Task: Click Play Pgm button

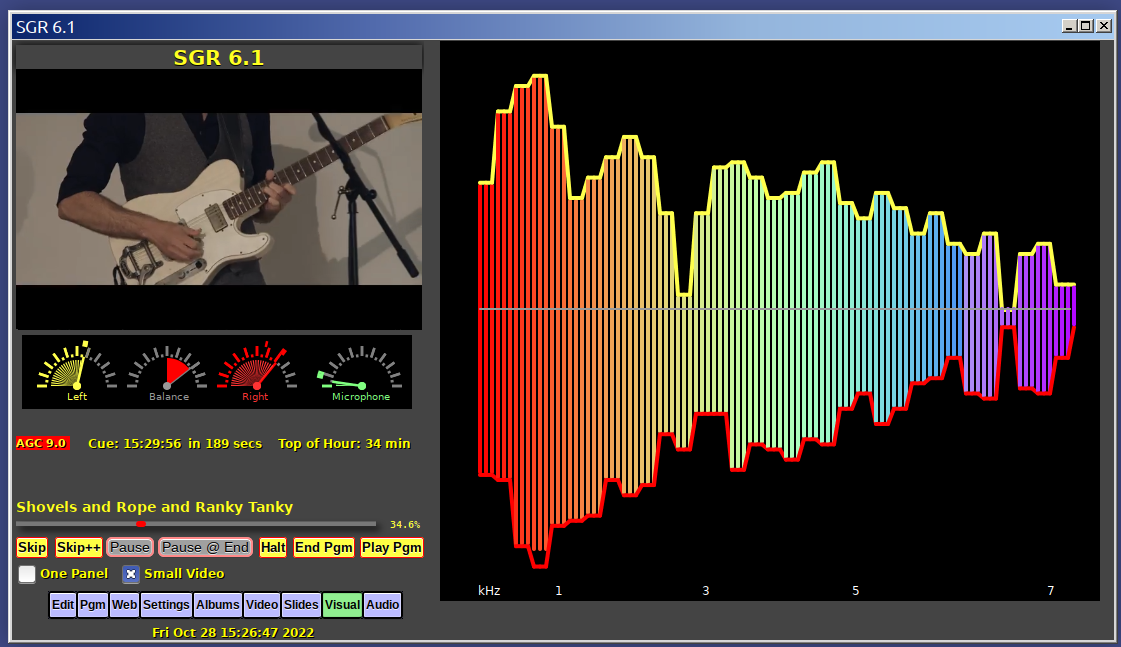Action: [392, 548]
